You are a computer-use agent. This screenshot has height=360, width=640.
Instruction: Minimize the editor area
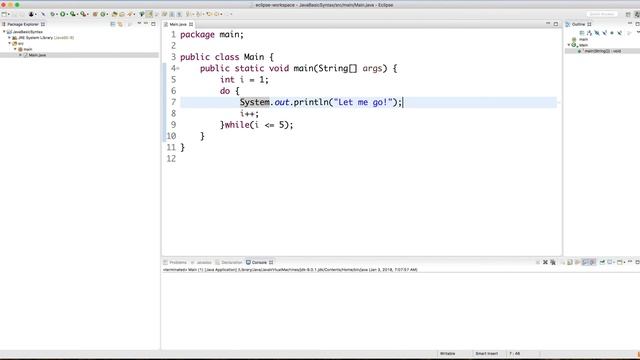tap(548, 24)
